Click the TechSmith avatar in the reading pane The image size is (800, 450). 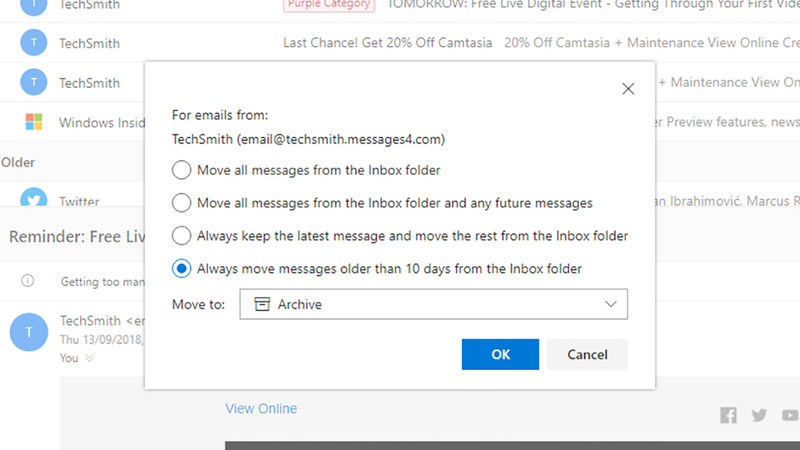click(x=29, y=332)
